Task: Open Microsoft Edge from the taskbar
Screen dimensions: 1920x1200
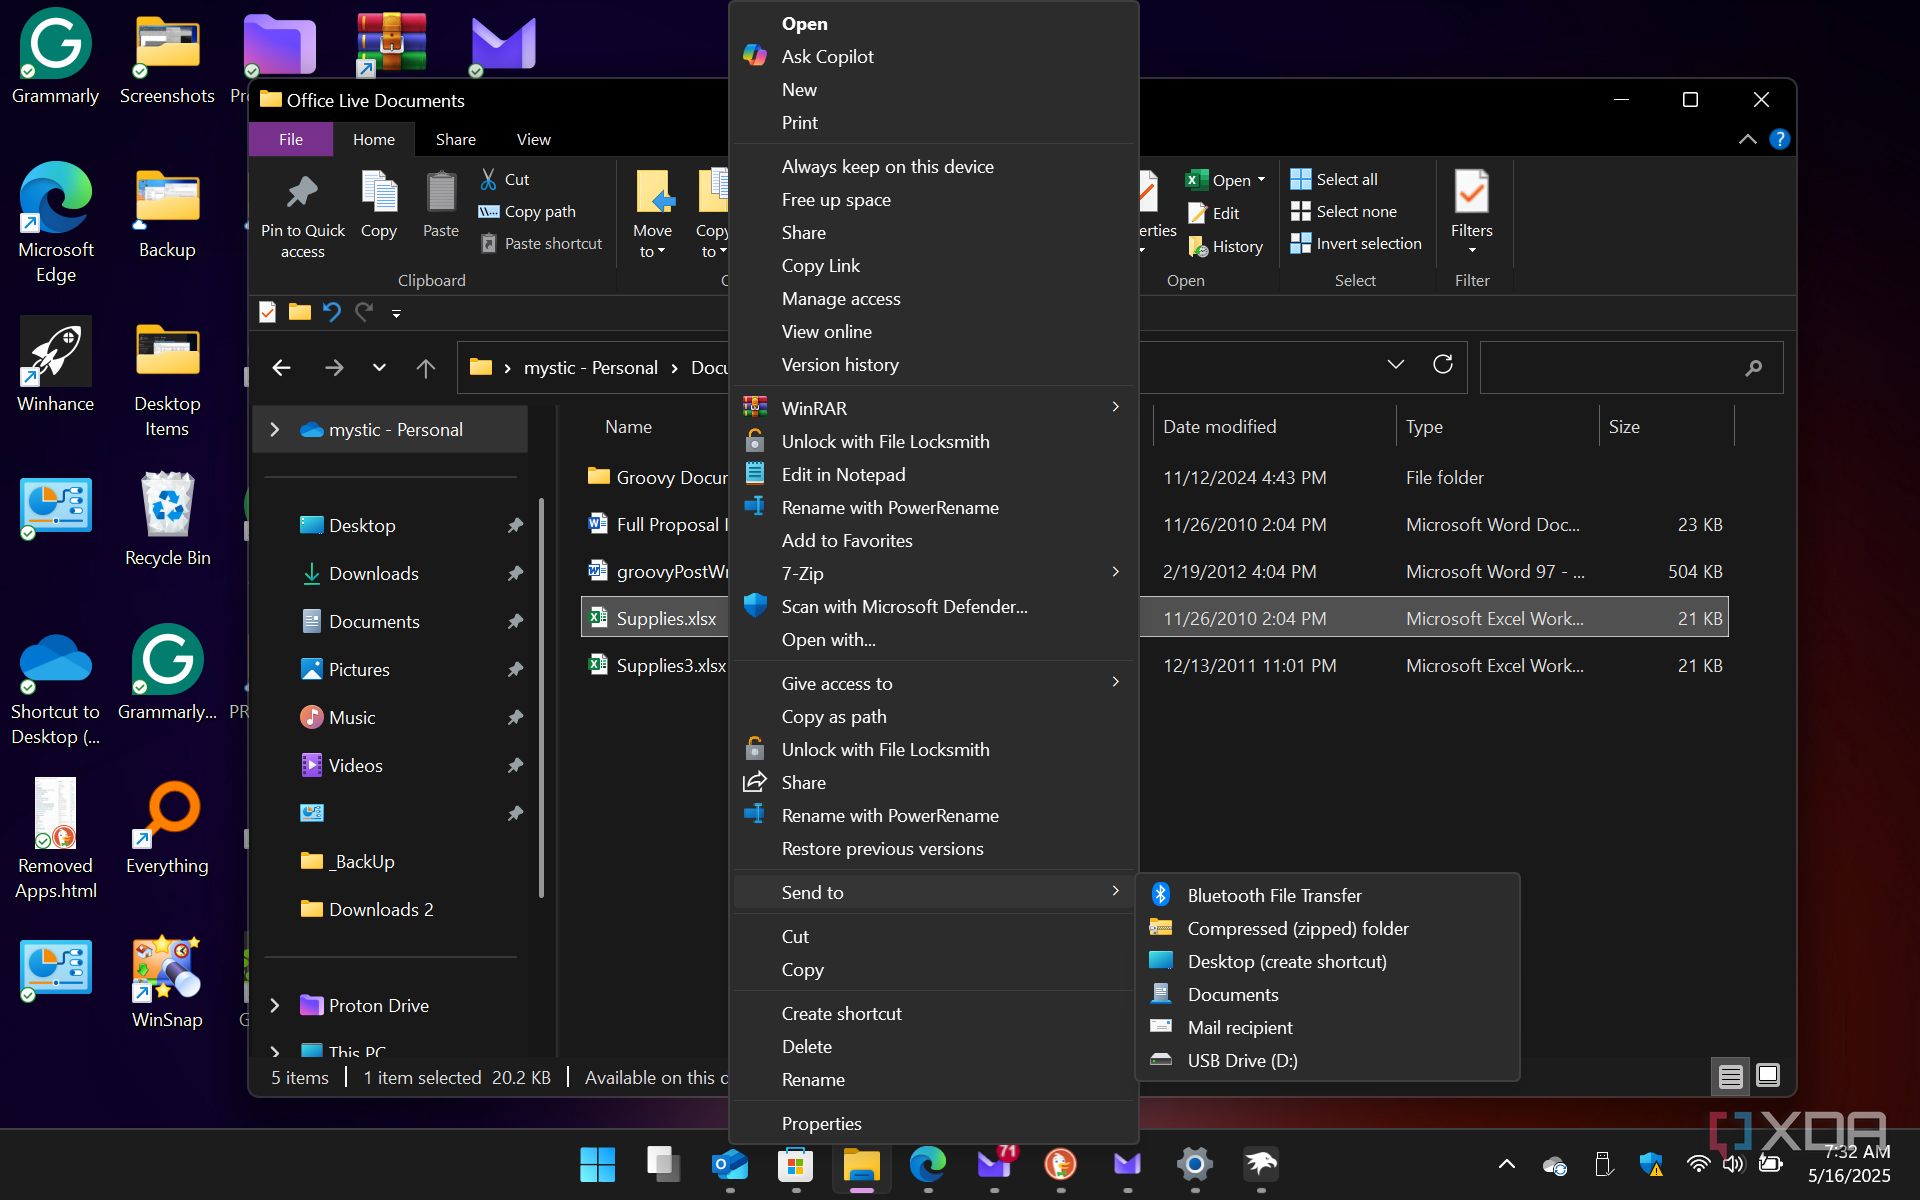Action: [x=927, y=1164]
